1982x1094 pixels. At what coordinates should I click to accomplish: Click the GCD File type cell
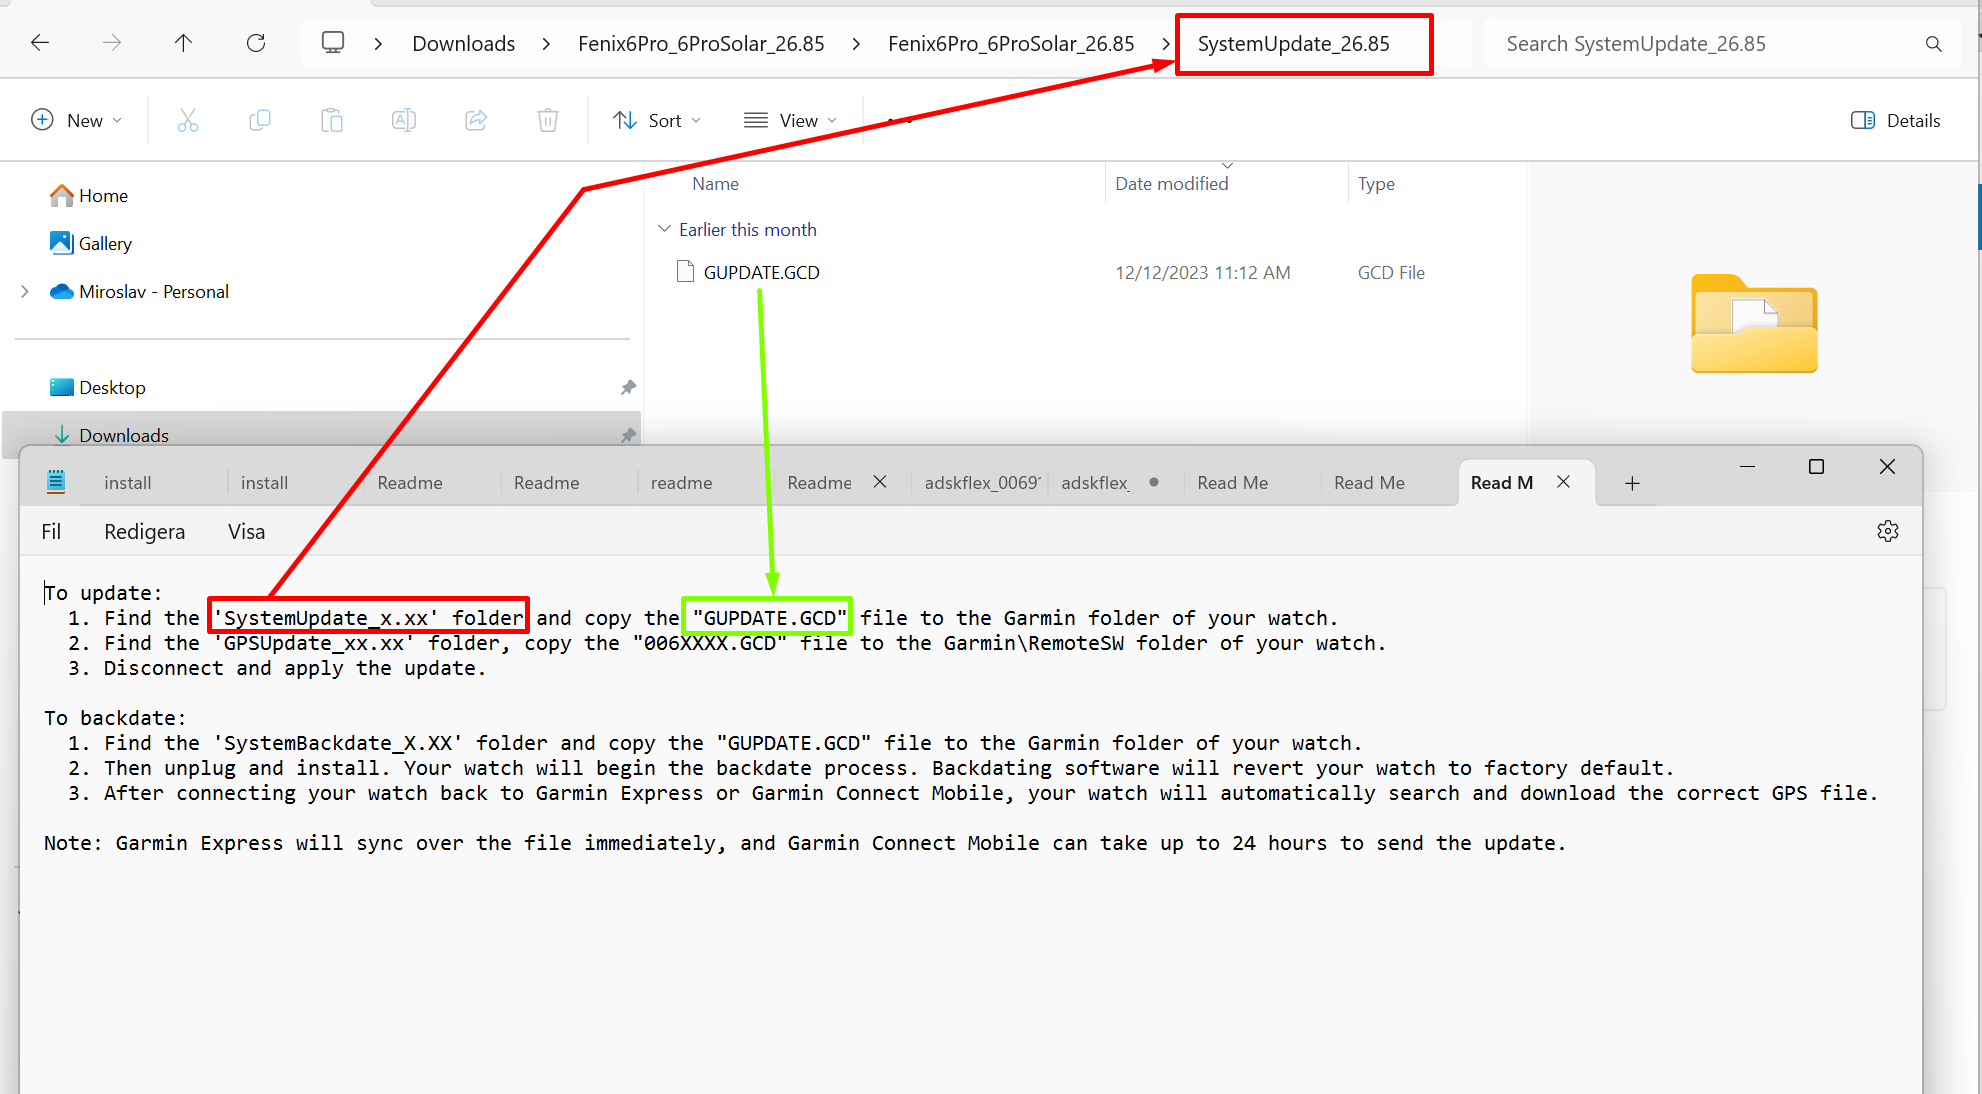tap(1391, 272)
